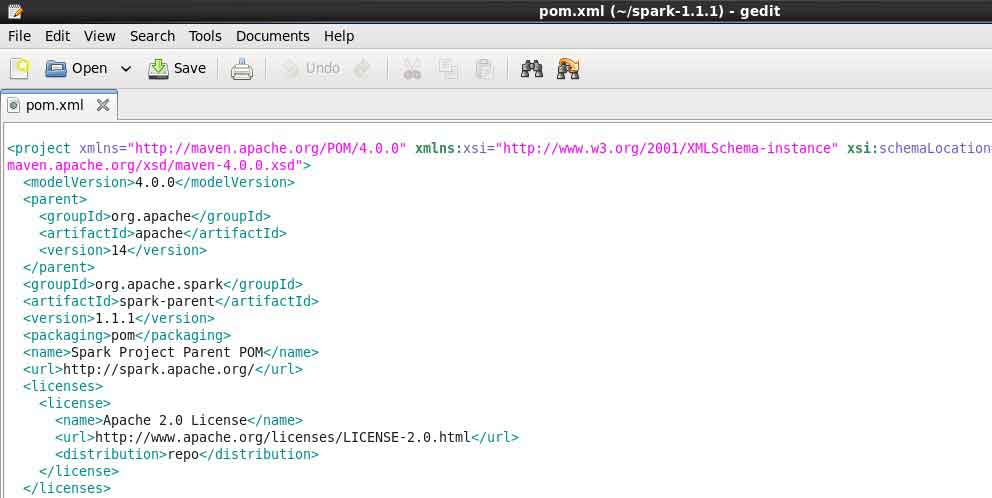992x498 pixels.
Task: Open the Search menu
Action: [x=152, y=36]
